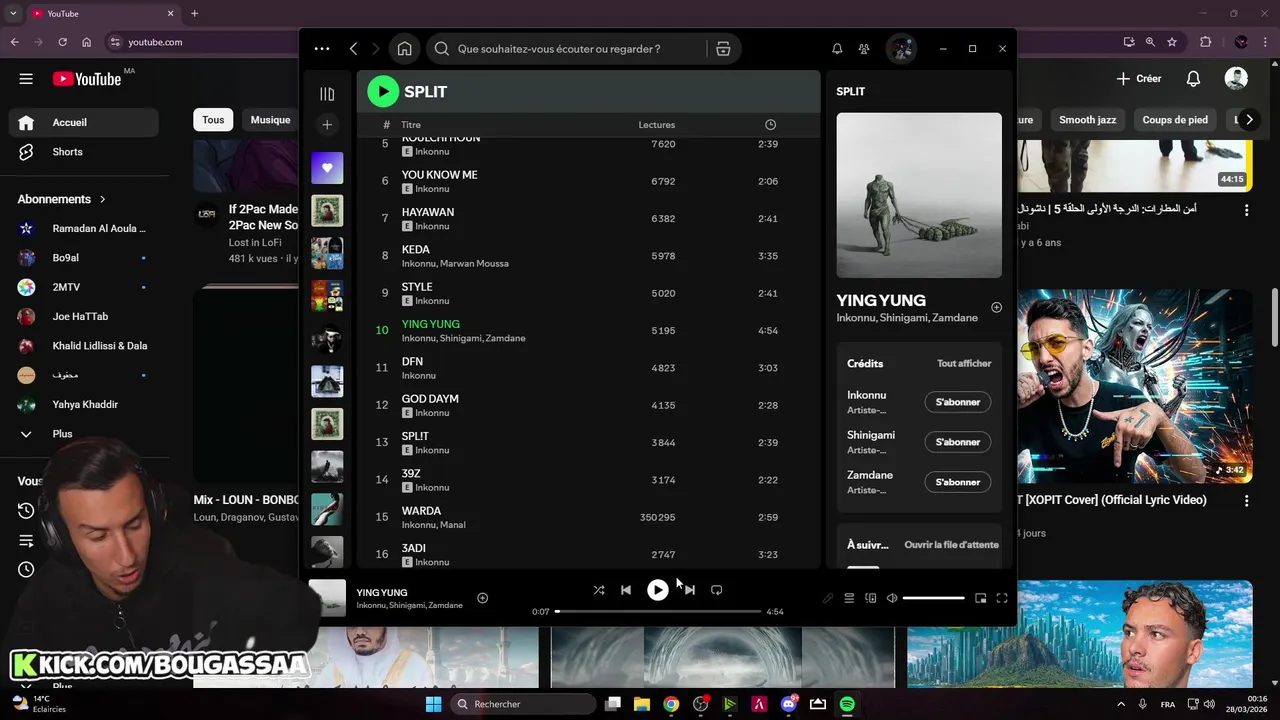Go back with Spotify's left arrow
Image resolution: width=1280 pixels, height=720 pixels.
point(353,49)
